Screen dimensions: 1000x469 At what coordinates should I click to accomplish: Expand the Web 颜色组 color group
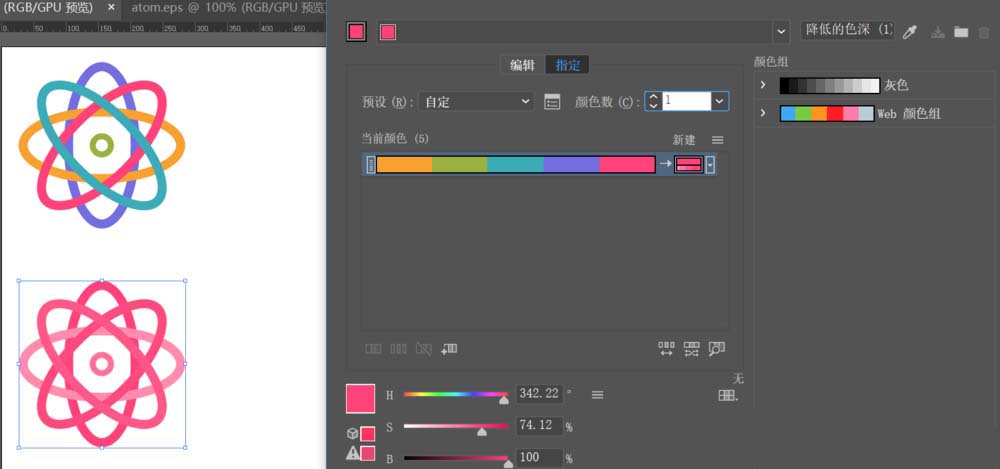click(763, 114)
